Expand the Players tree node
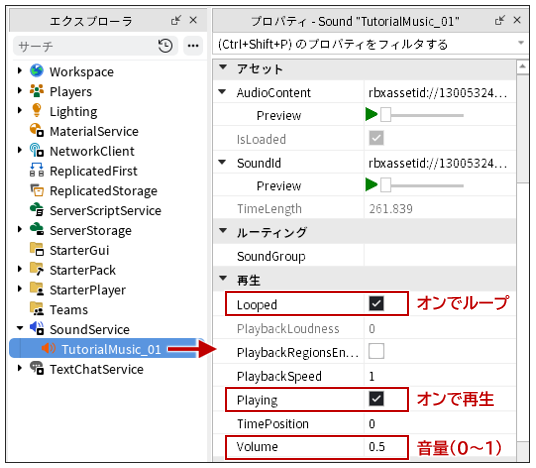The height and width of the screenshot is (468, 536). tap(20, 91)
